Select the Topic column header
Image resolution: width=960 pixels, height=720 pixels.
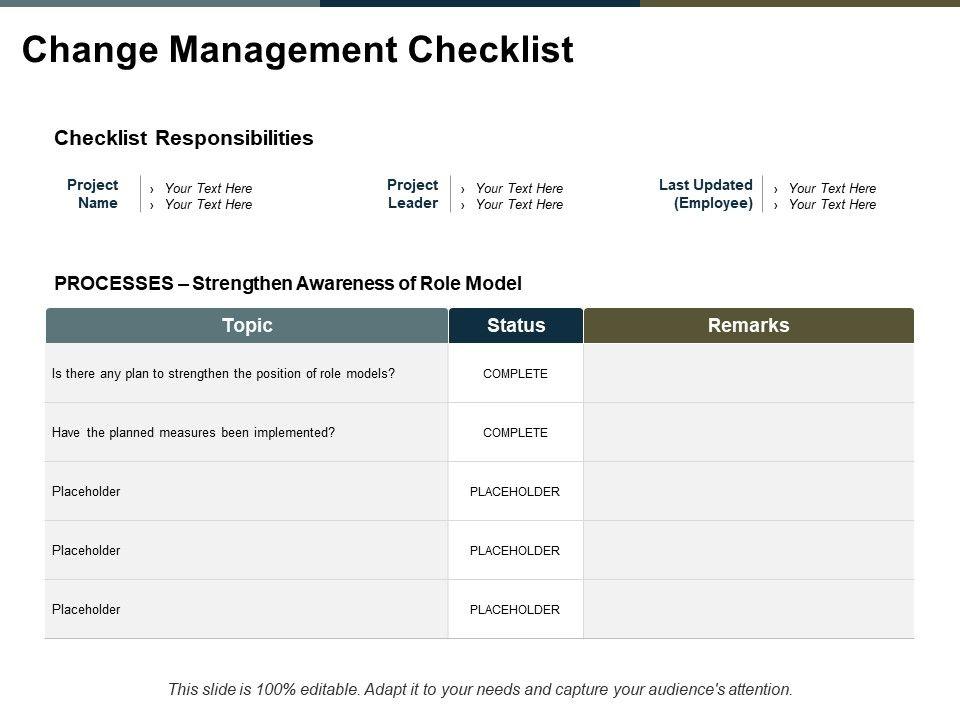point(247,325)
